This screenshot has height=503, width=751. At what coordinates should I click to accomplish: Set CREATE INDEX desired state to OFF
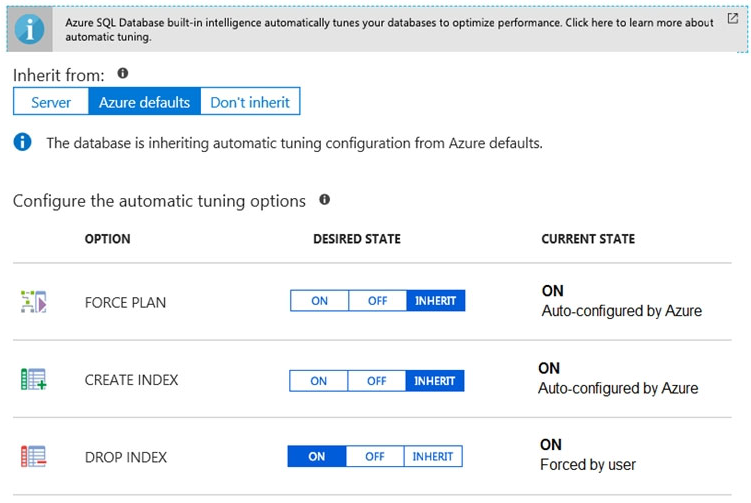376,381
